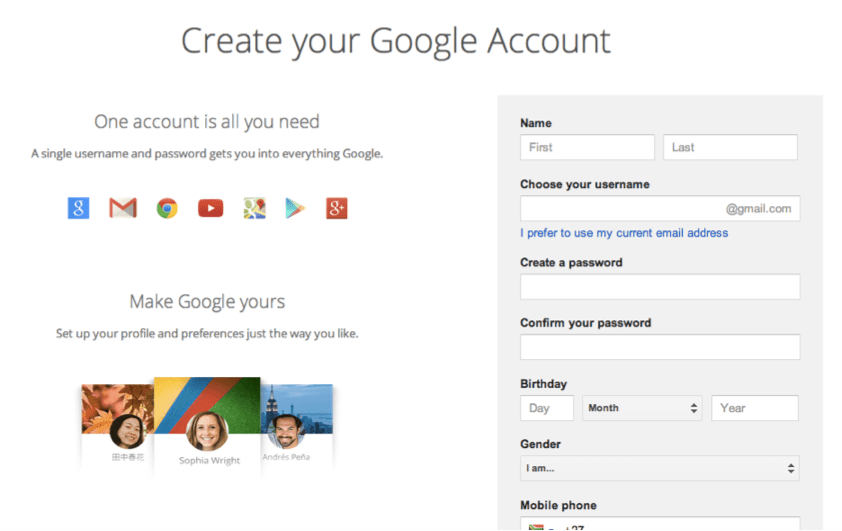Click the 'Confirm your password' label

[x=586, y=323]
